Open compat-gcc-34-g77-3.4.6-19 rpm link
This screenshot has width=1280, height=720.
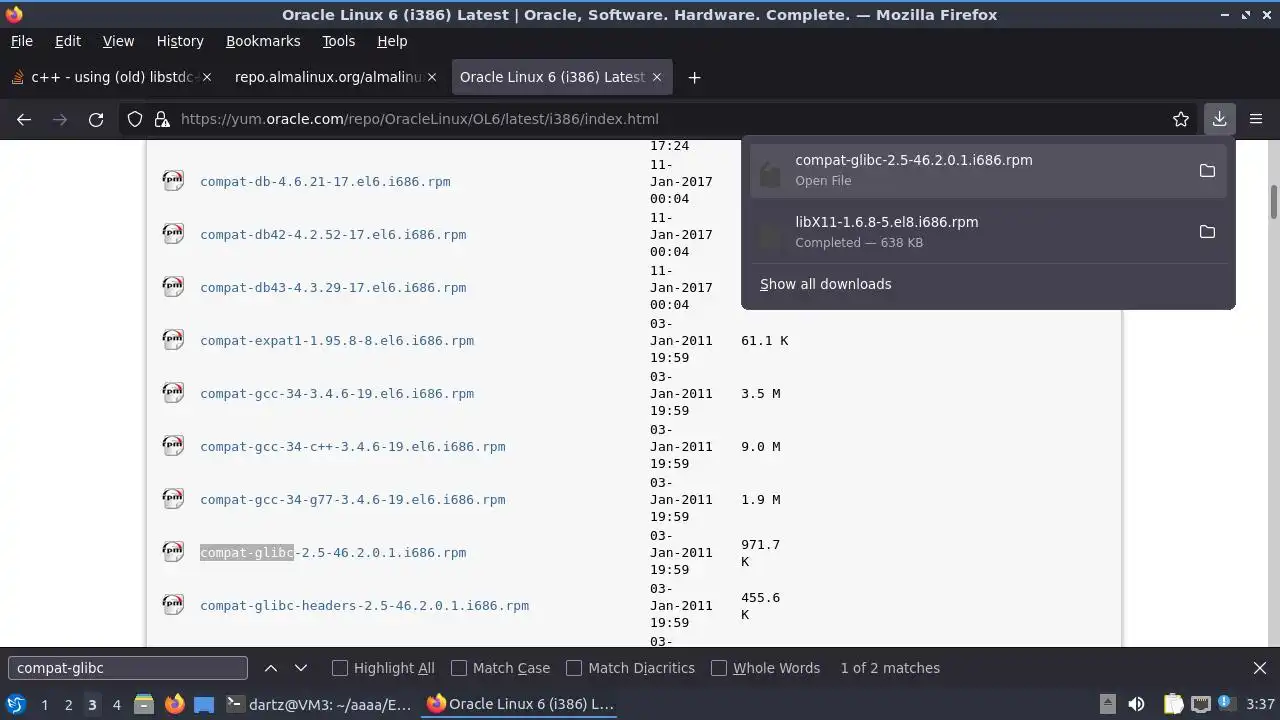point(353,500)
